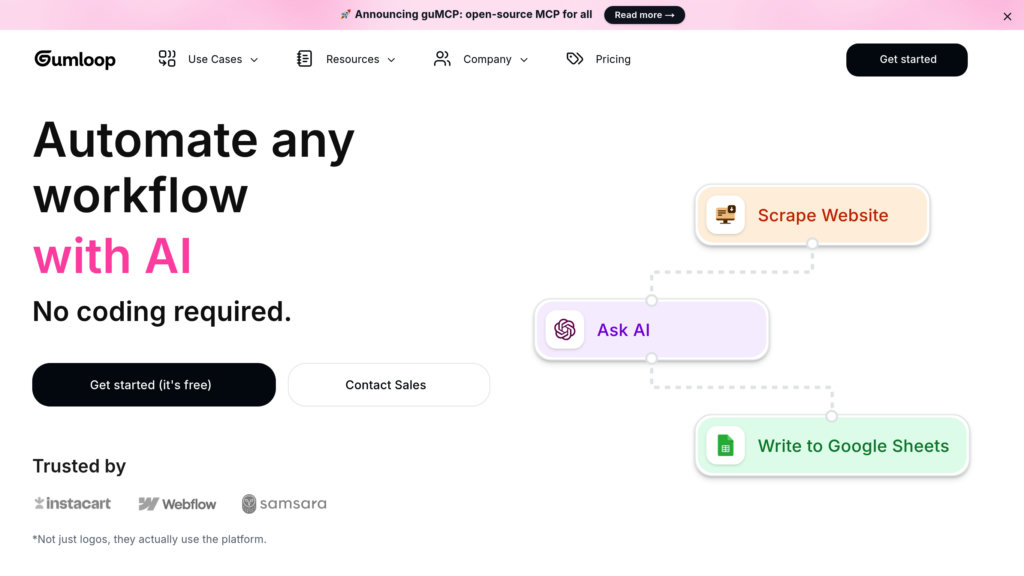Click Get started in the navigation bar
Image resolution: width=1024 pixels, height=576 pixels.
coord(906,59)
